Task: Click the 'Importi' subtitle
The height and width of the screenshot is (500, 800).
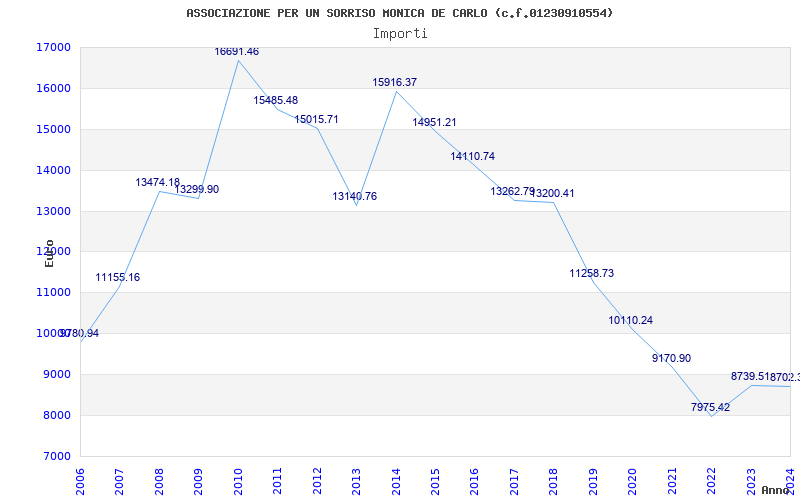Action: [400, 34]
